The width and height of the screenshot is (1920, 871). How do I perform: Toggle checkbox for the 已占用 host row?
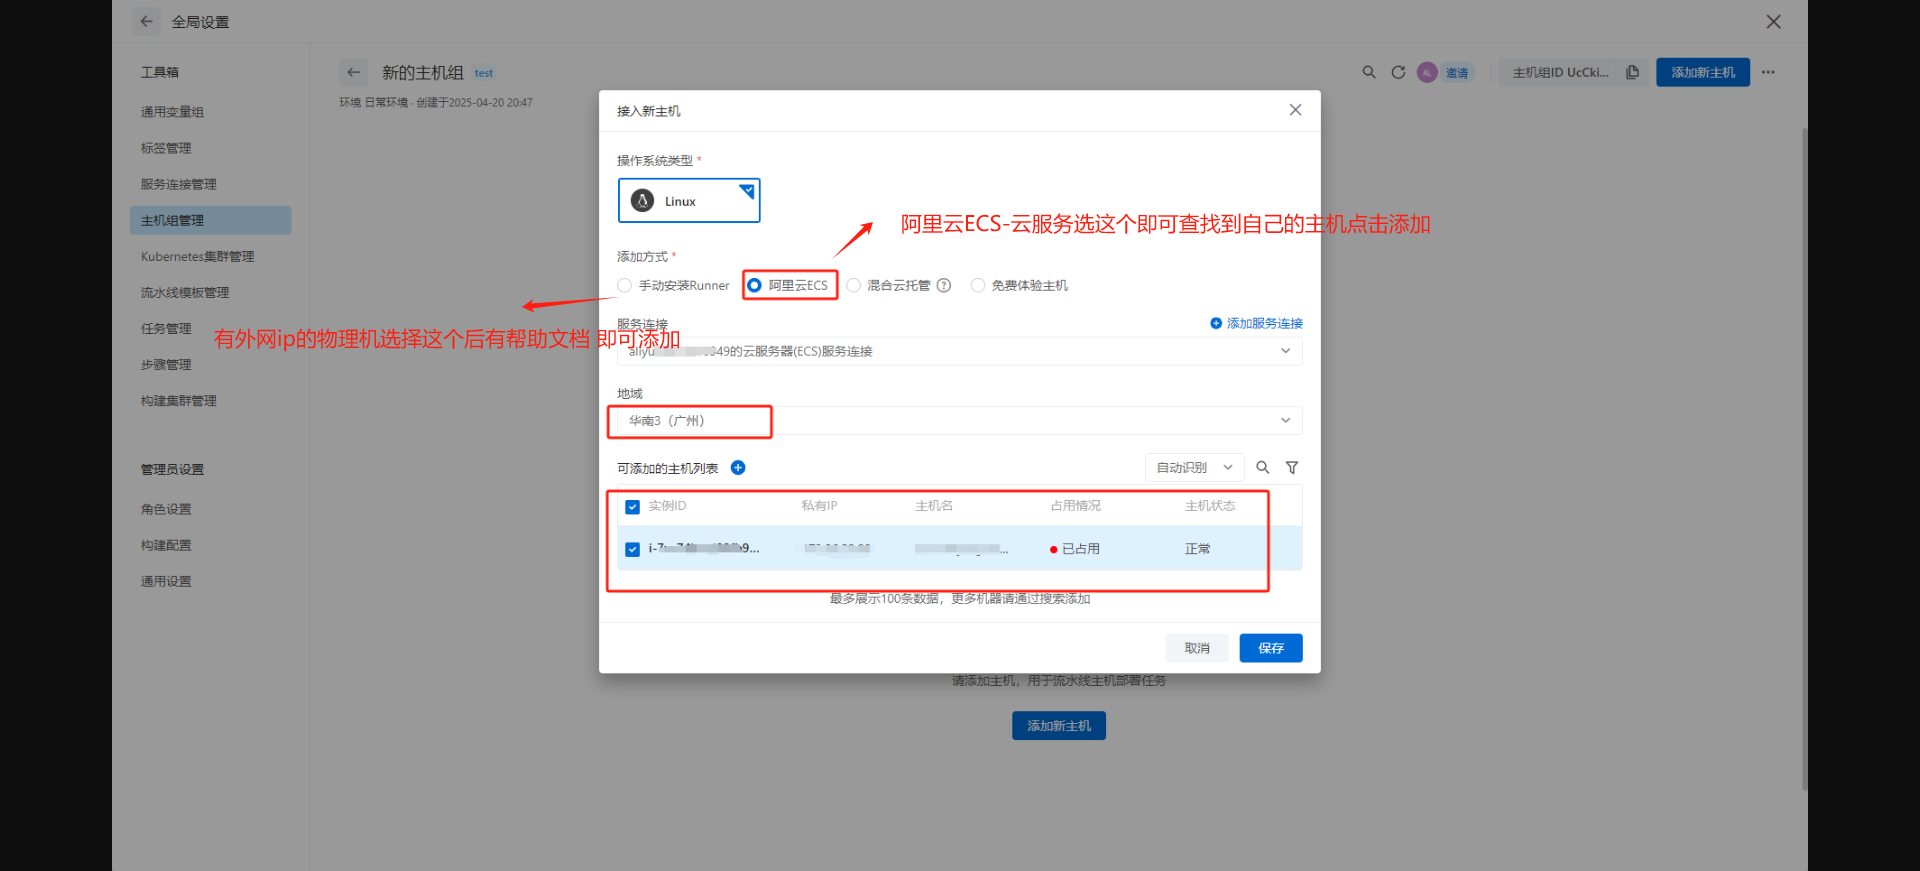632,549
